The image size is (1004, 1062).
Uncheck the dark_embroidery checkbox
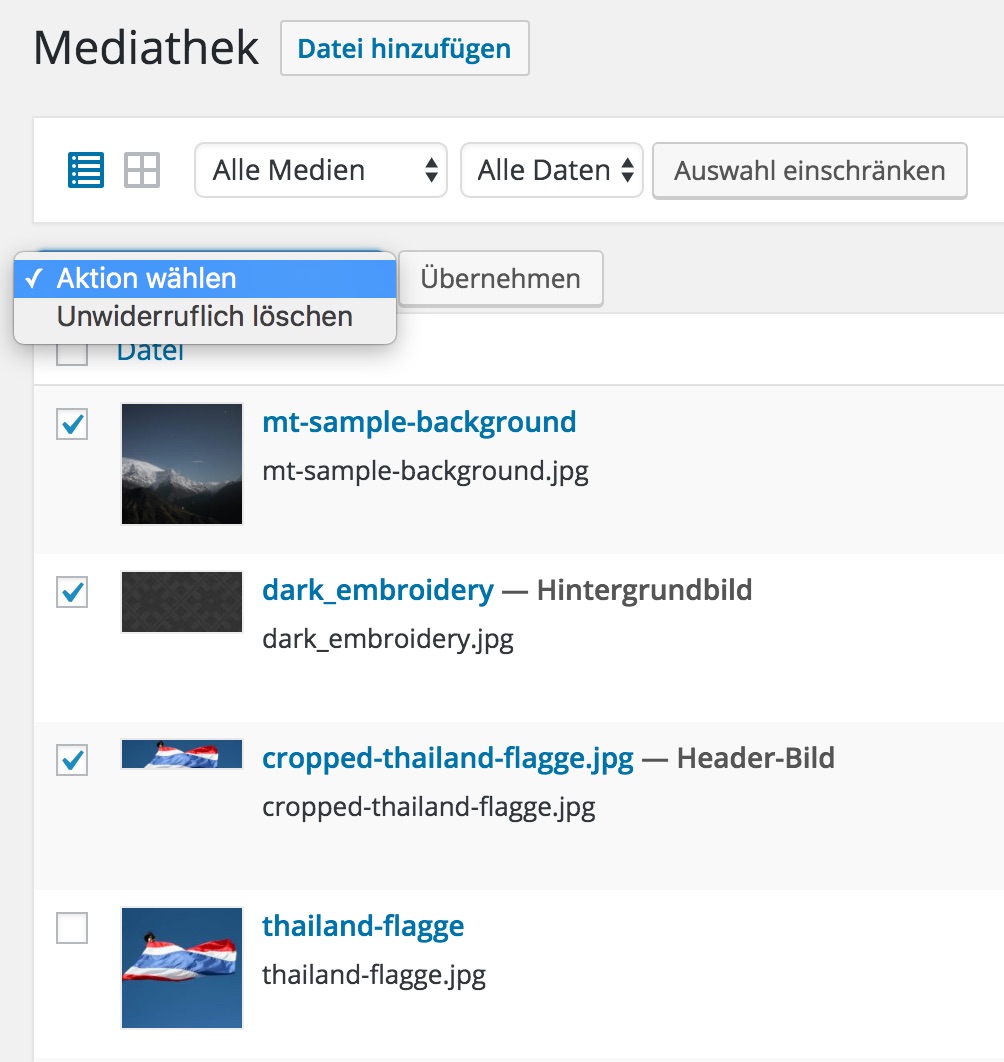pos(72,592)
